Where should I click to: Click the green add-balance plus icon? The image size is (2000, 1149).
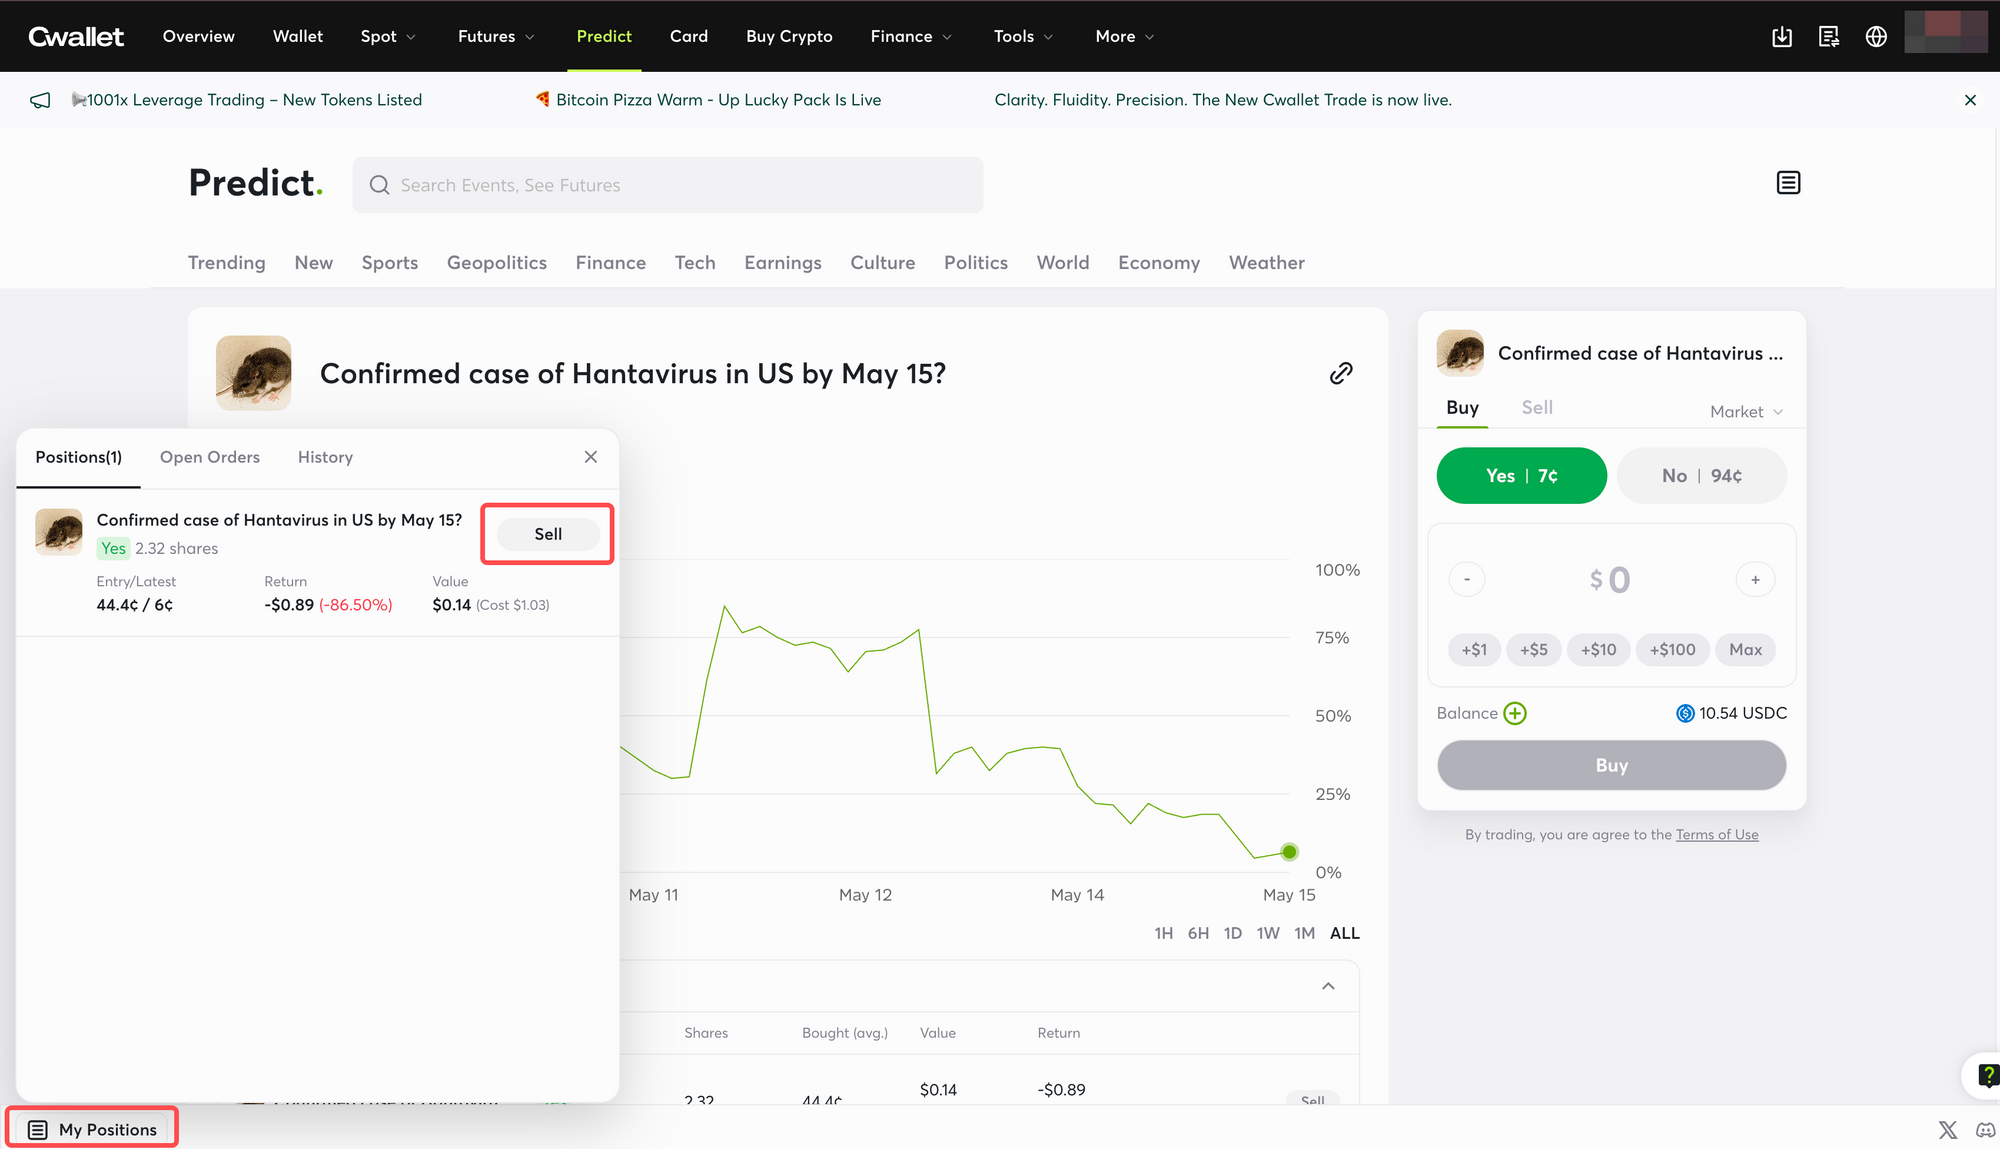coord(1515,713)
